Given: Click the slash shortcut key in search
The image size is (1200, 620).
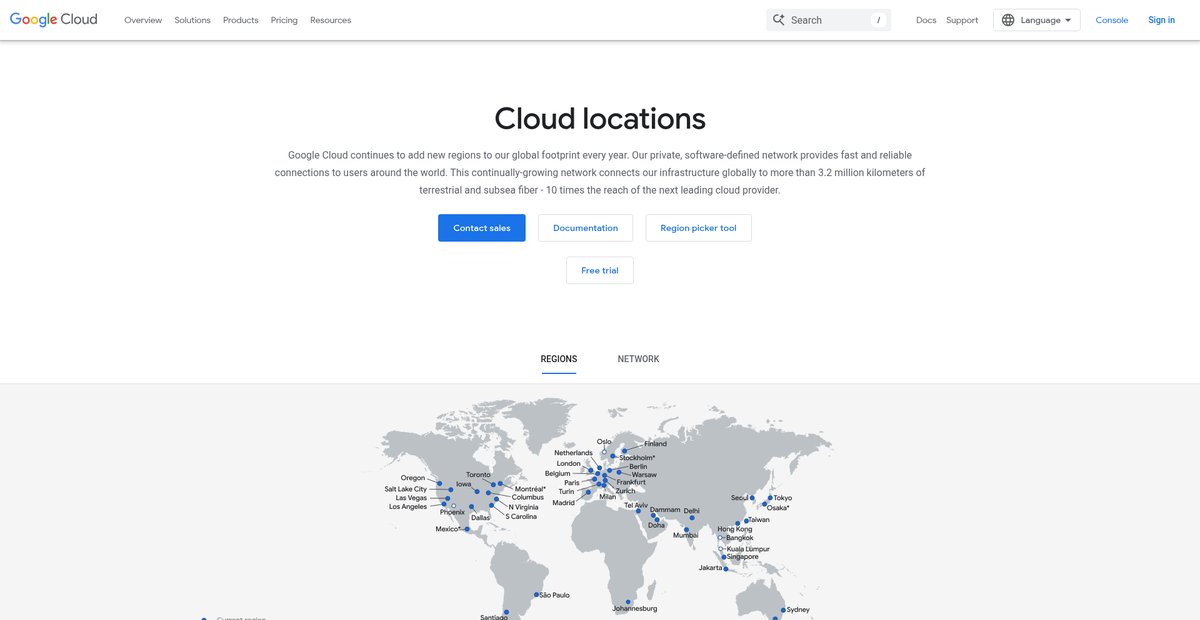Looking at the screenshot, I should [x=879, y=20].
